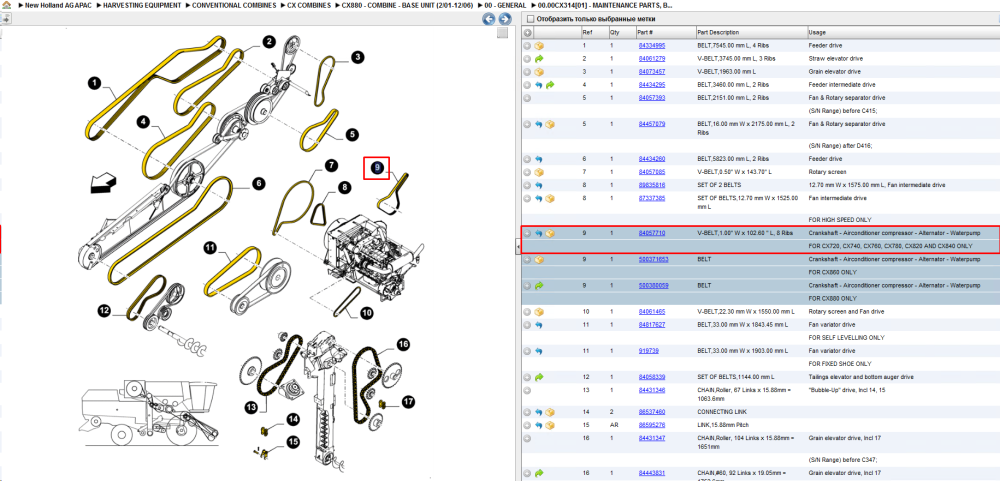Viewport: 1000px width, 481px height.
Task: Select callout number 6 in the diagram
Action: [x=258, y=184]
